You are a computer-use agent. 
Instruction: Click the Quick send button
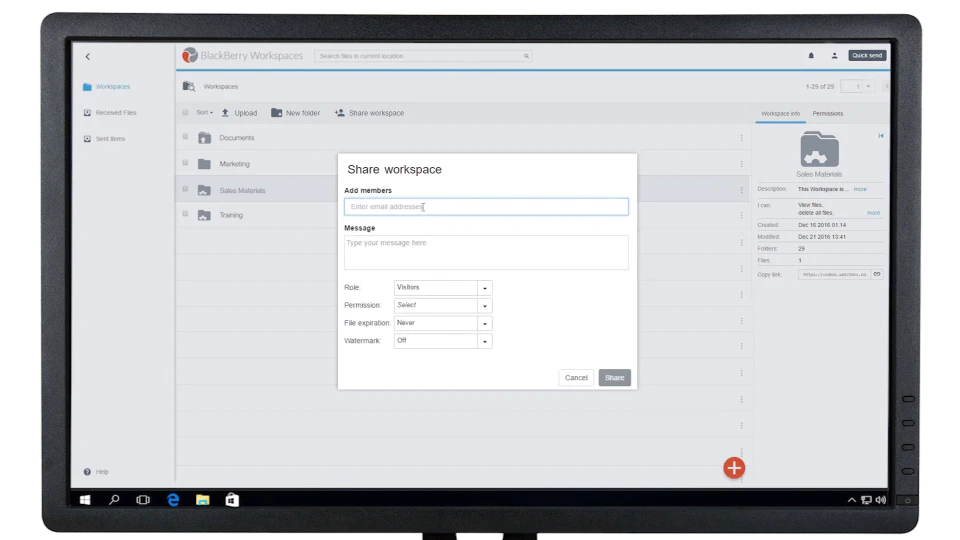click(x=867, y=56)
